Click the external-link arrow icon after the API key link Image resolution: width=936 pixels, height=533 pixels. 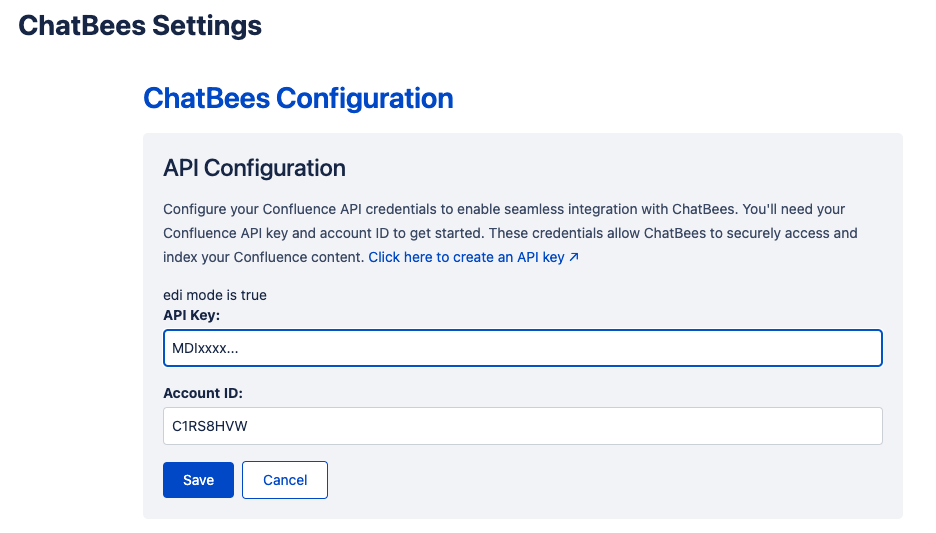tap(574, 258)
